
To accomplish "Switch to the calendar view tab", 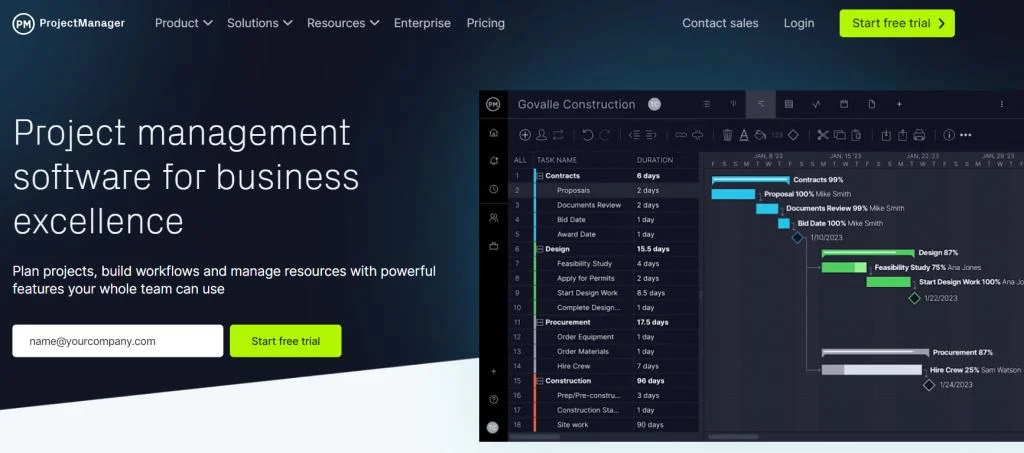I will click(x=844, y=104).
